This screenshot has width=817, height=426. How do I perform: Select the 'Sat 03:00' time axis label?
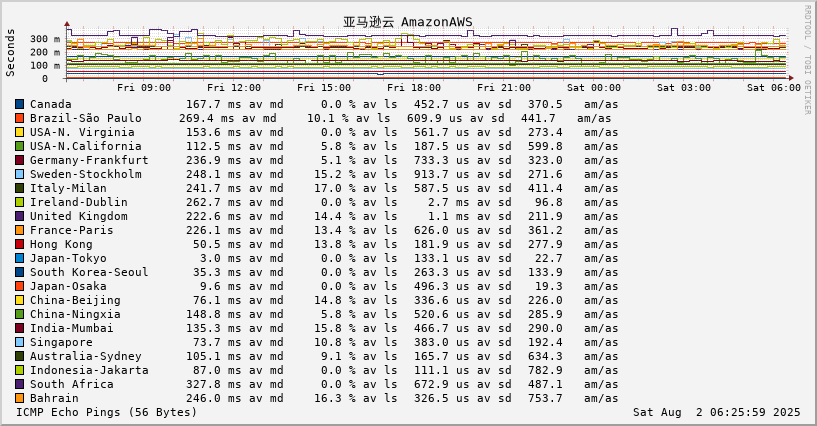click(684, 87)
